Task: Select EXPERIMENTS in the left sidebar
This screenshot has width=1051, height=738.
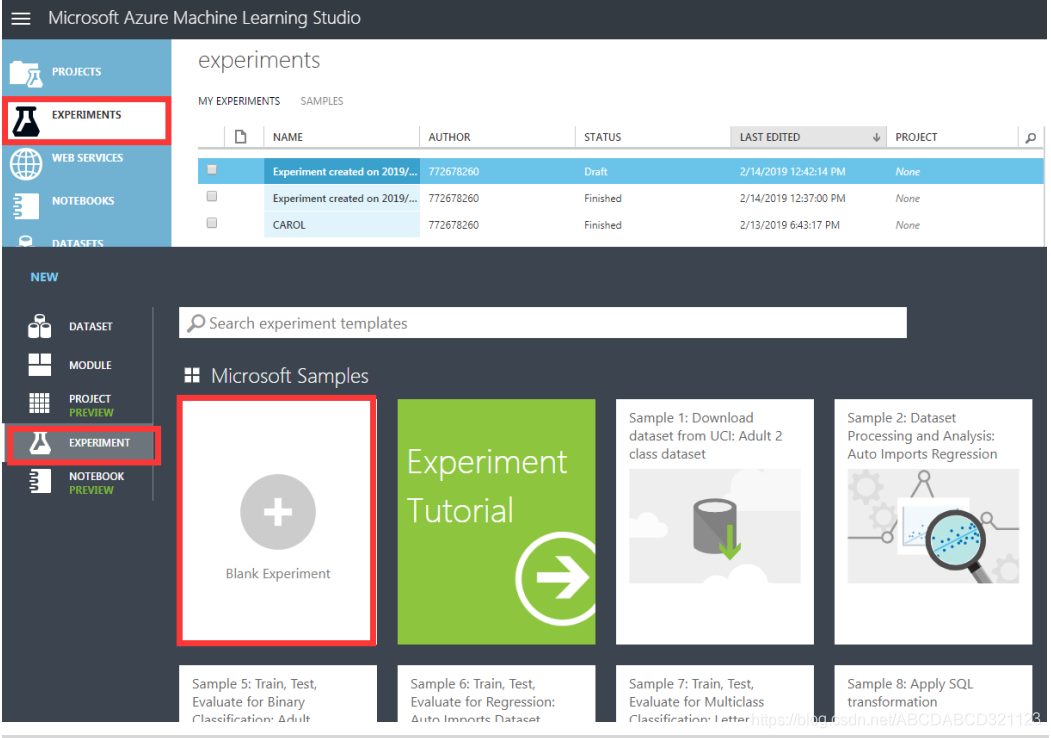Action: [x=86, y=115]
